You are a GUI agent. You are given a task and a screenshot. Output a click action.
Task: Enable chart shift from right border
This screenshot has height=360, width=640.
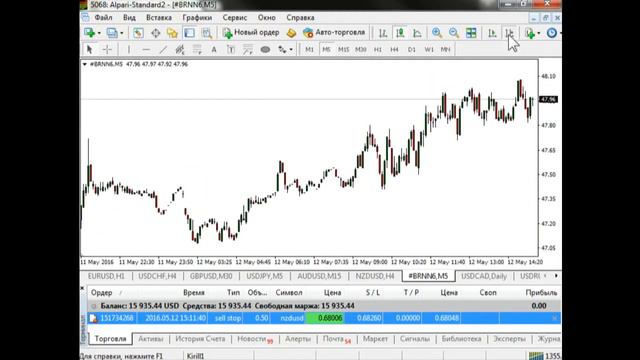509,33
